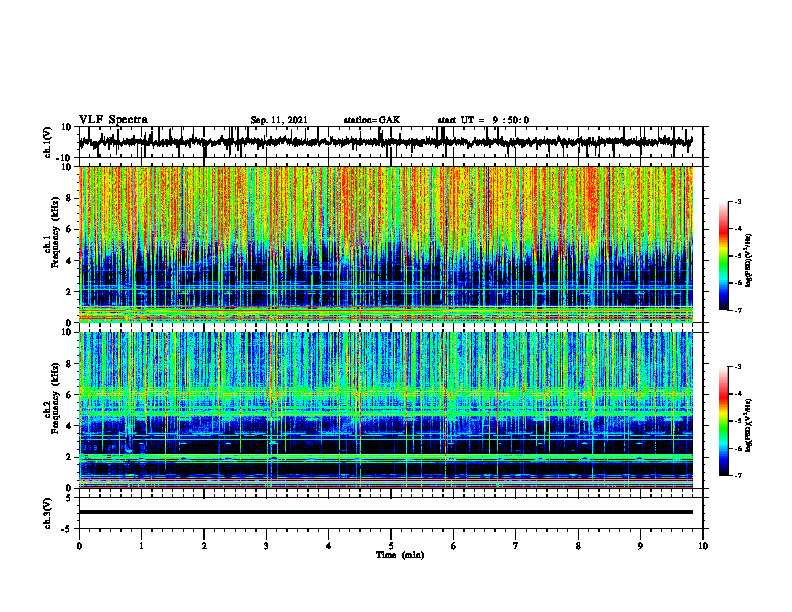Click the final time axis tick label "10"
The width and height of the screenshot is (792, 612).
[703, 546]
